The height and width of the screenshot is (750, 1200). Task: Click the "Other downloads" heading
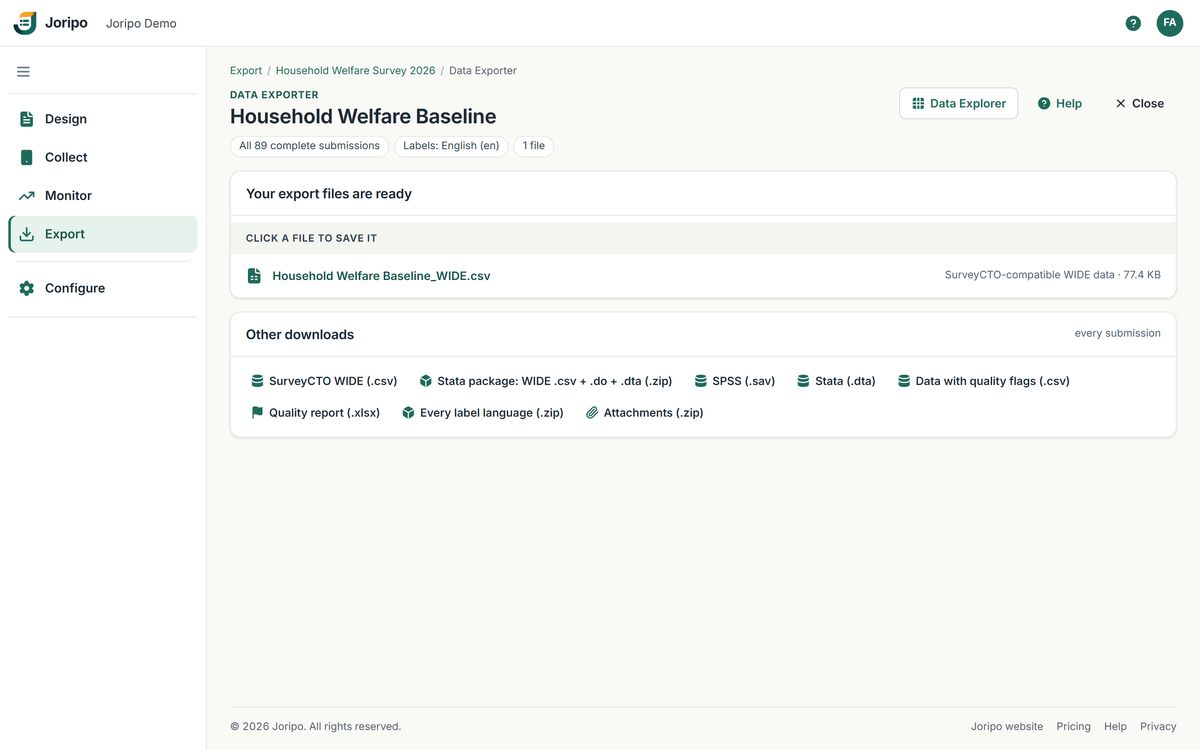pyautogui.click(x=300, y=335)
